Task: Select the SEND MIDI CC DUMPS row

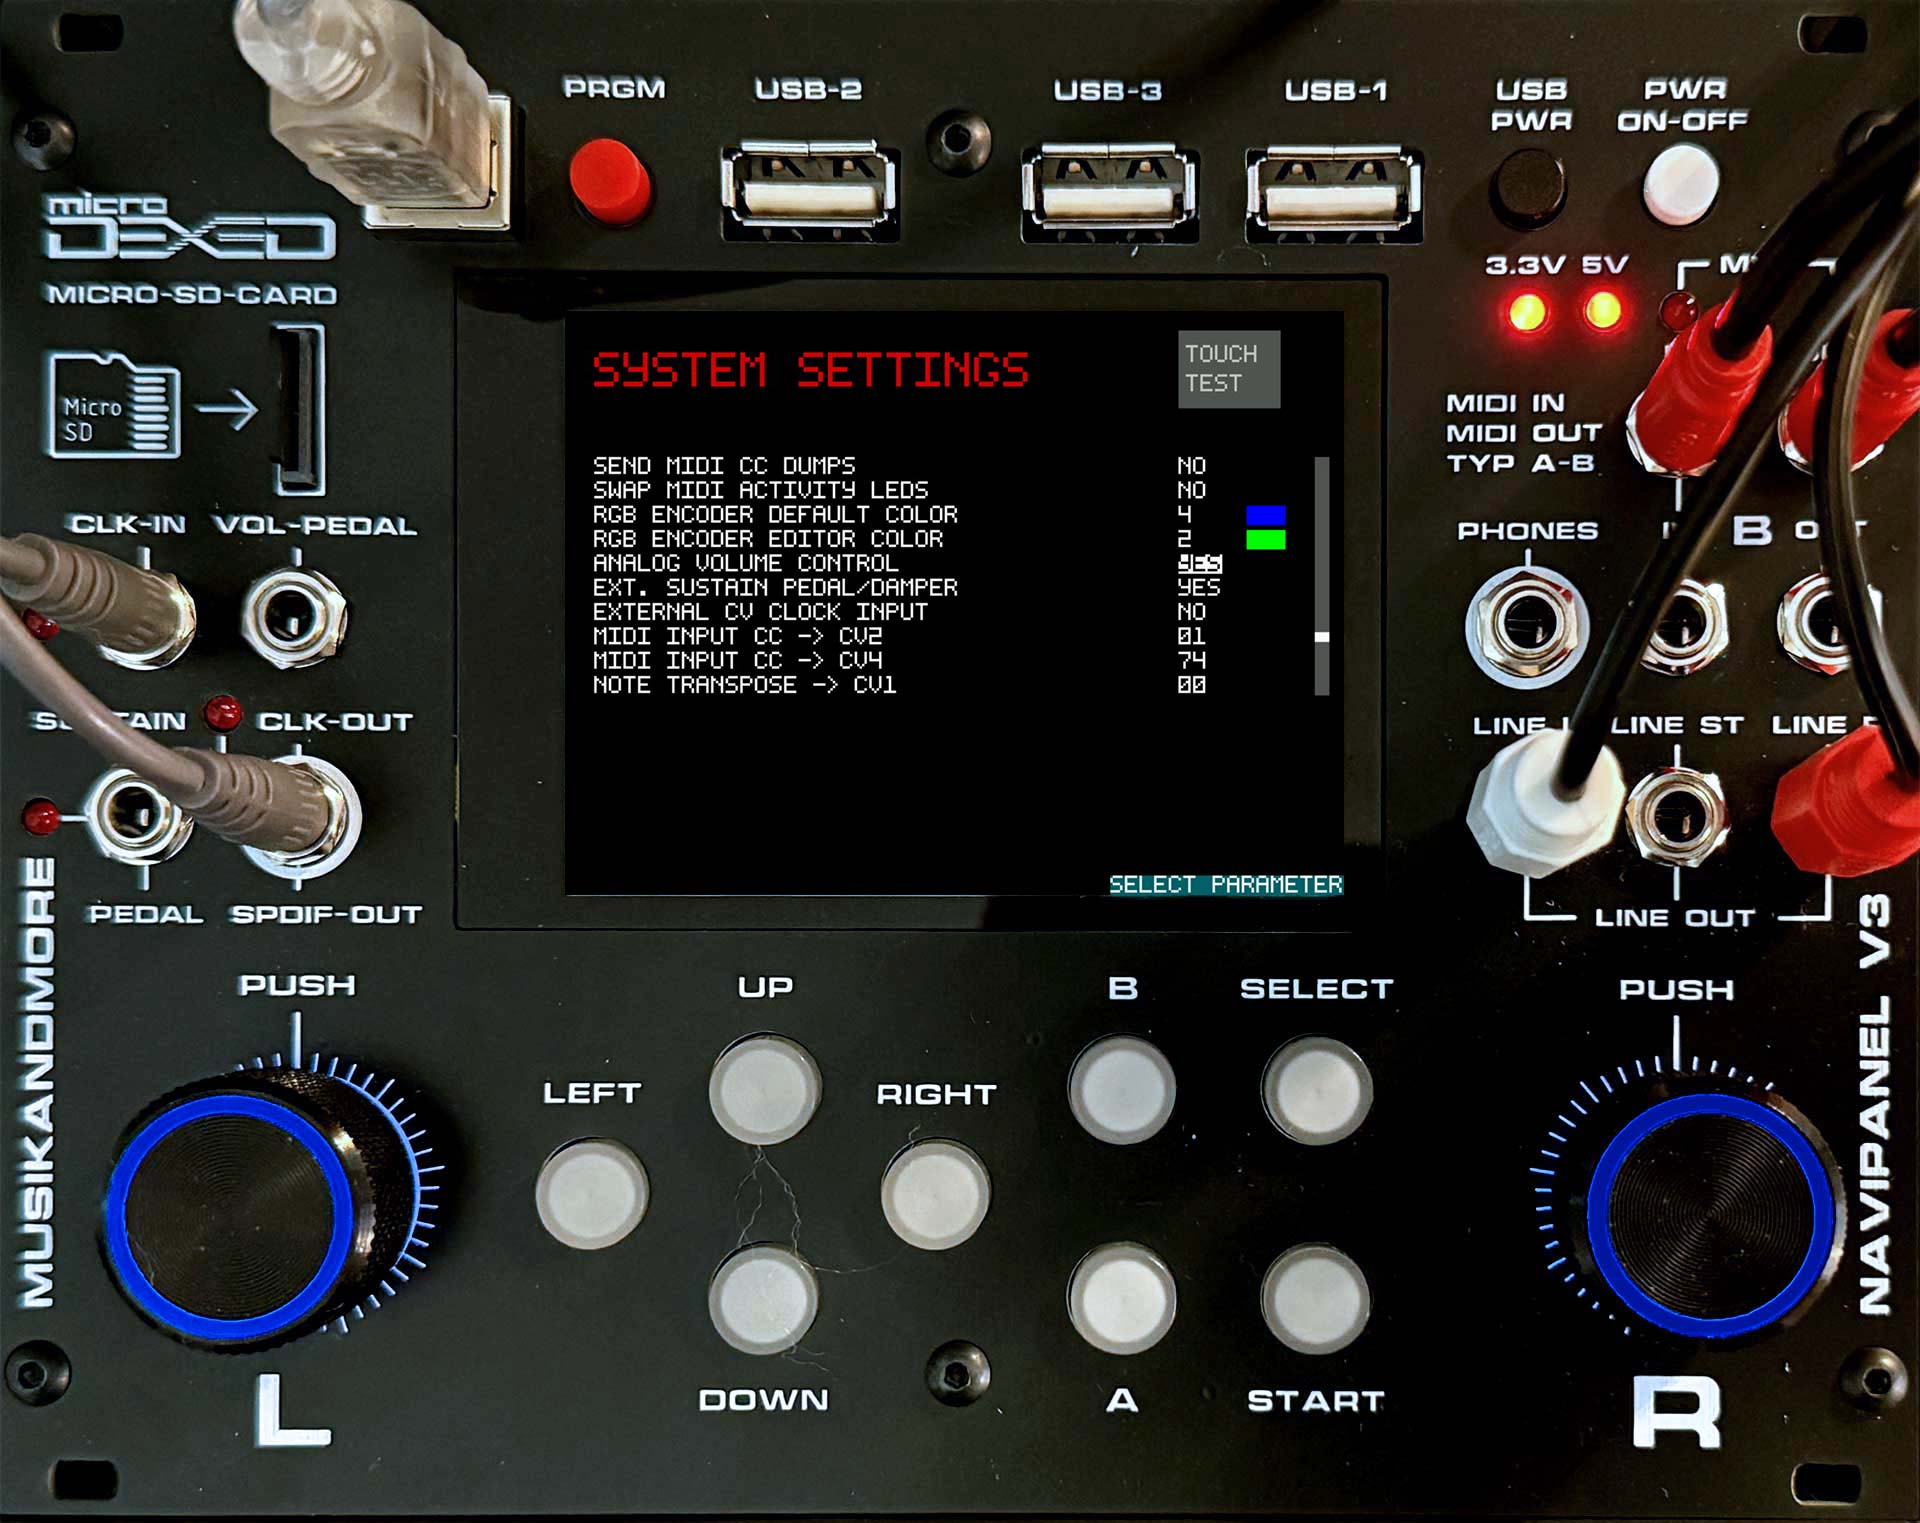Action: pos(724,466)
